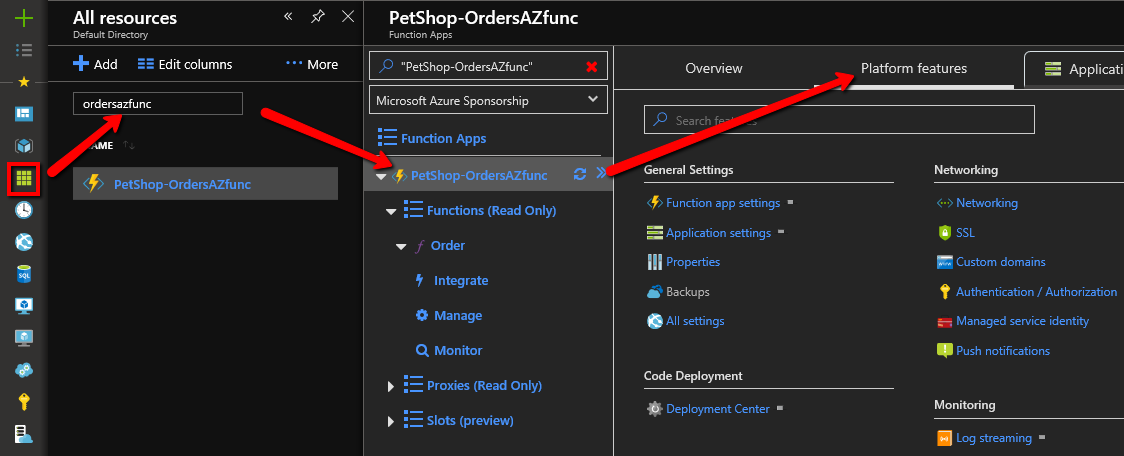The height and width of the screenshot is (456, 1124).
Task: Sort by the NAME column arrows
Action: [x=129, y=145]
